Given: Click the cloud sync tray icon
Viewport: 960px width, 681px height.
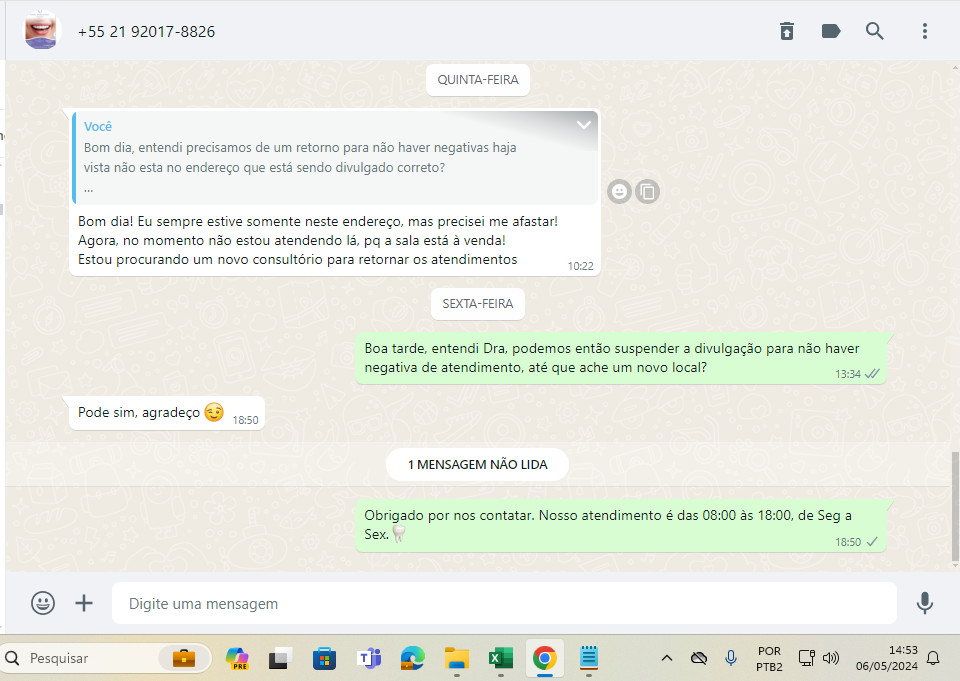Looking at the screenshot, I should 699,658.
